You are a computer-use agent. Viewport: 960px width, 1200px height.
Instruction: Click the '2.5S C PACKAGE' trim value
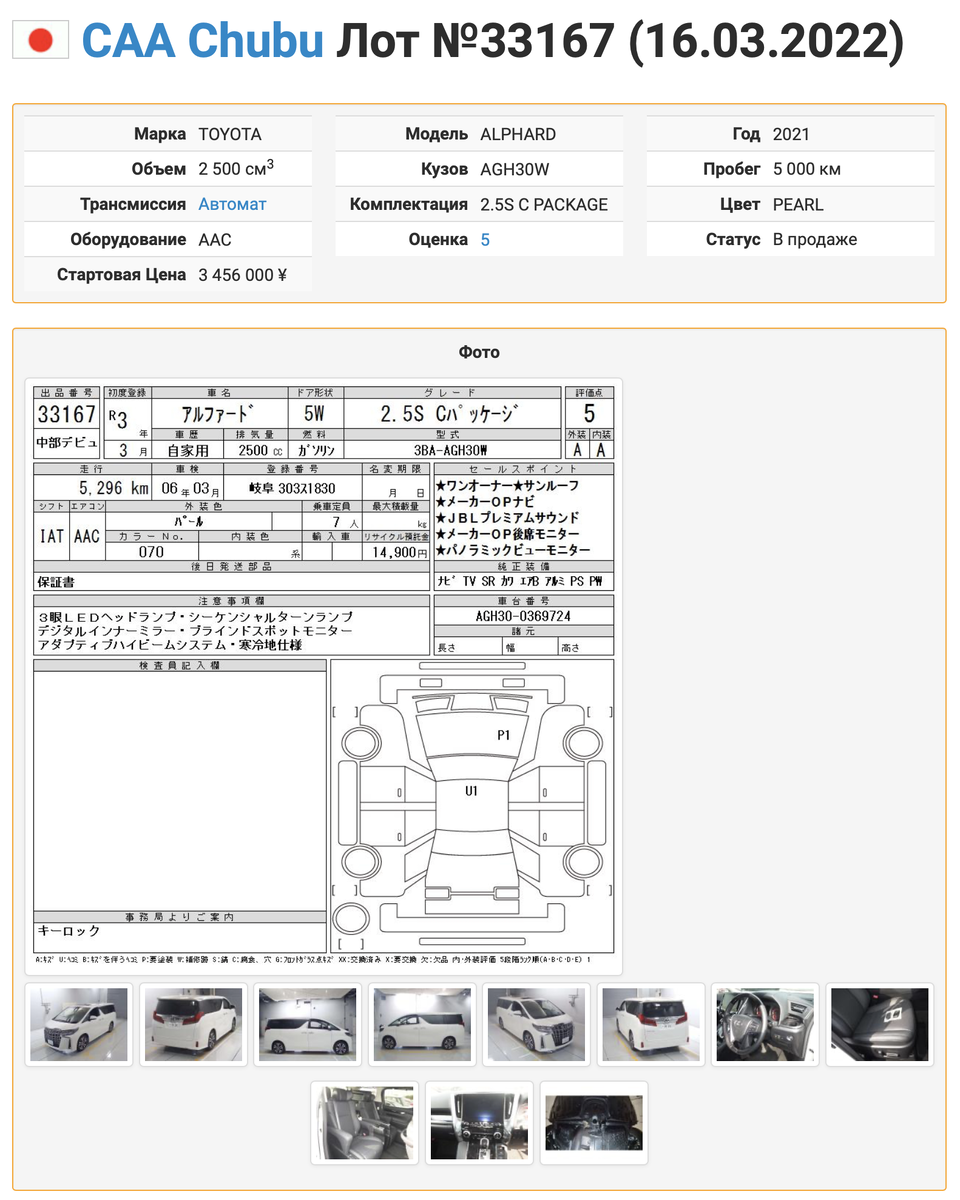[x=544, y=204]
